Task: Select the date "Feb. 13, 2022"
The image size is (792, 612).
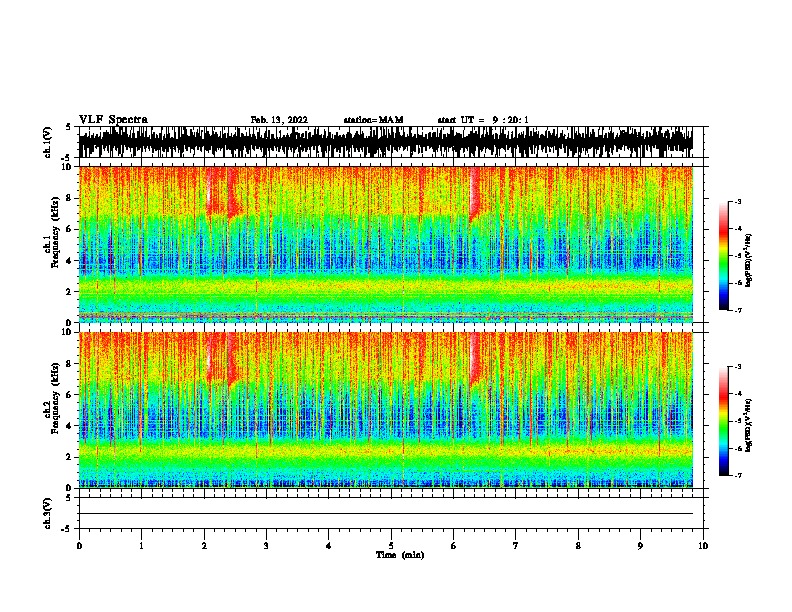Action: (279, 120)
